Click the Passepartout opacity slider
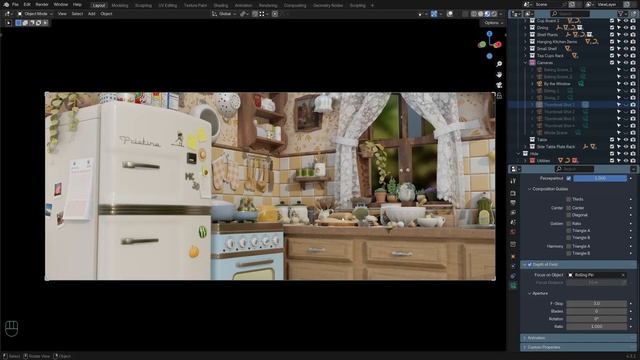This screenshot has width=640, height=360. (x=600, y=178)
